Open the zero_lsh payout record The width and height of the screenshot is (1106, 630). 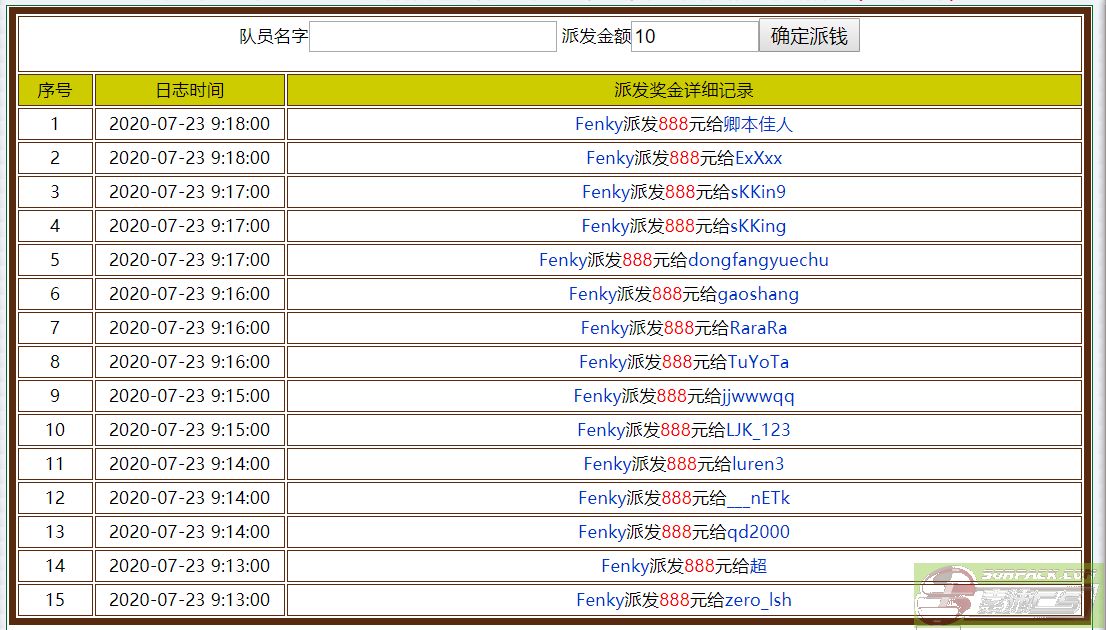(684, 600)
